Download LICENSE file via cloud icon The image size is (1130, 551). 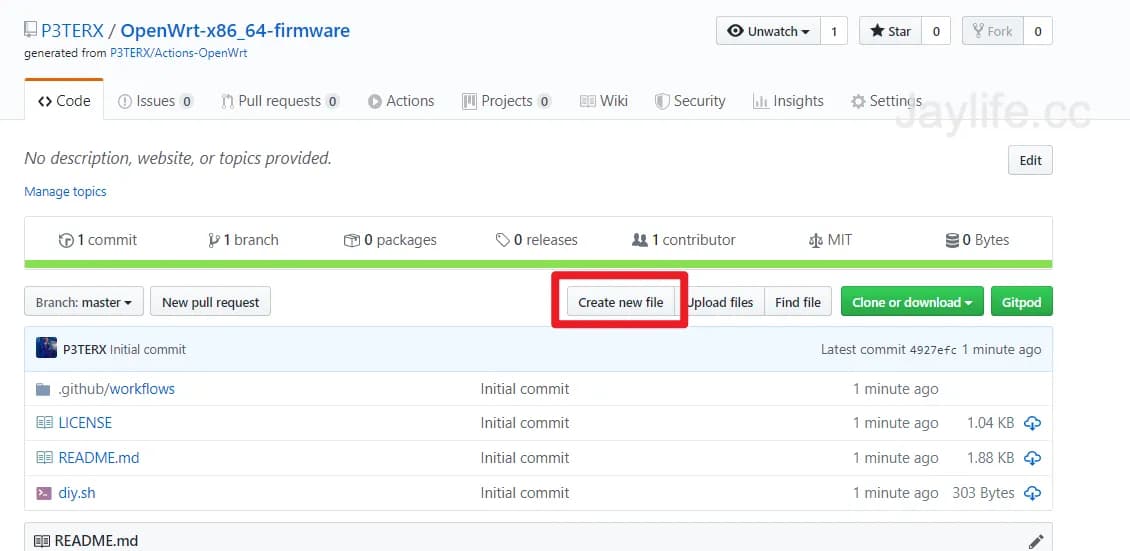tap(1032, 423)
